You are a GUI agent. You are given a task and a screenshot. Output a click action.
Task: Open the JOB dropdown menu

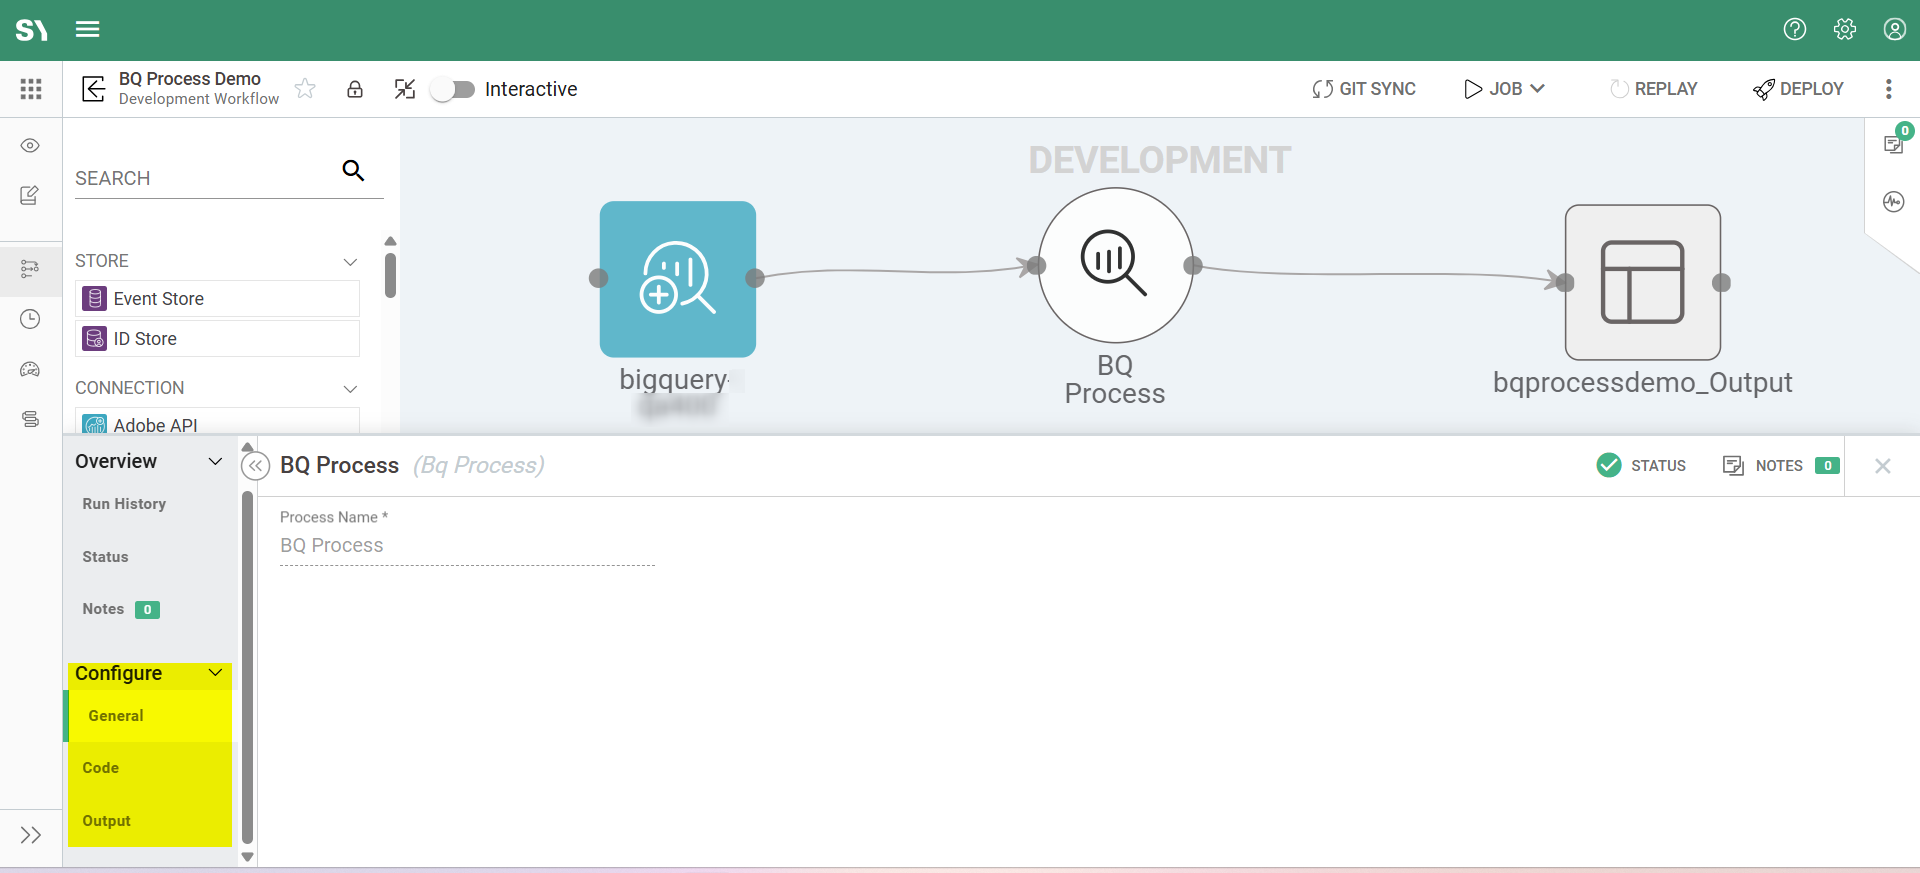1504,89
